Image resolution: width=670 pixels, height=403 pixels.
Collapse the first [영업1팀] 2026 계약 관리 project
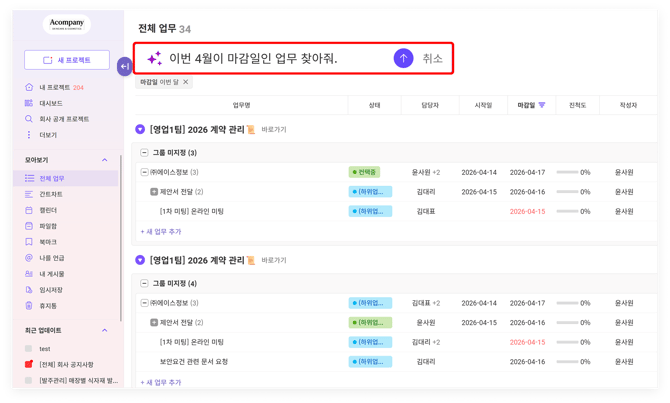140,130
